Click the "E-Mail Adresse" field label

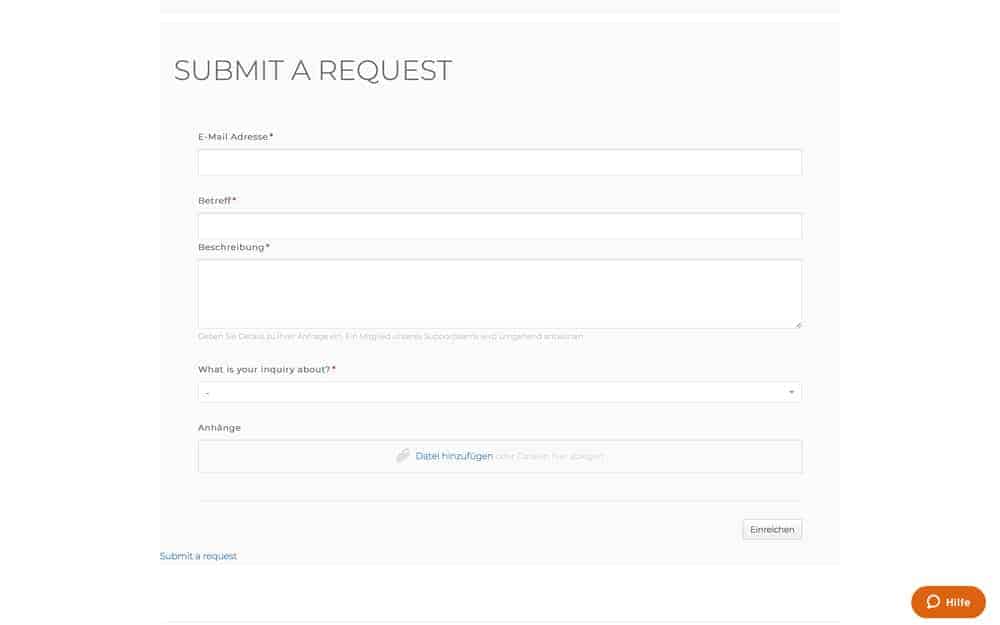[235, 136]
